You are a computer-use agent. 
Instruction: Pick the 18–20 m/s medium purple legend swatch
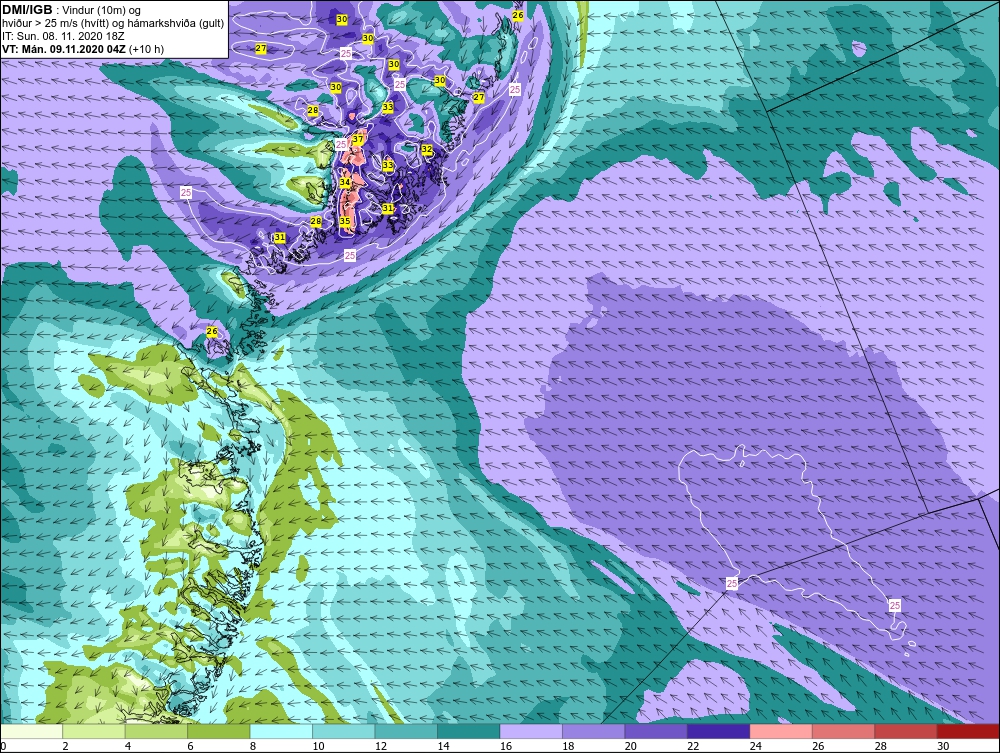[594, 731]
